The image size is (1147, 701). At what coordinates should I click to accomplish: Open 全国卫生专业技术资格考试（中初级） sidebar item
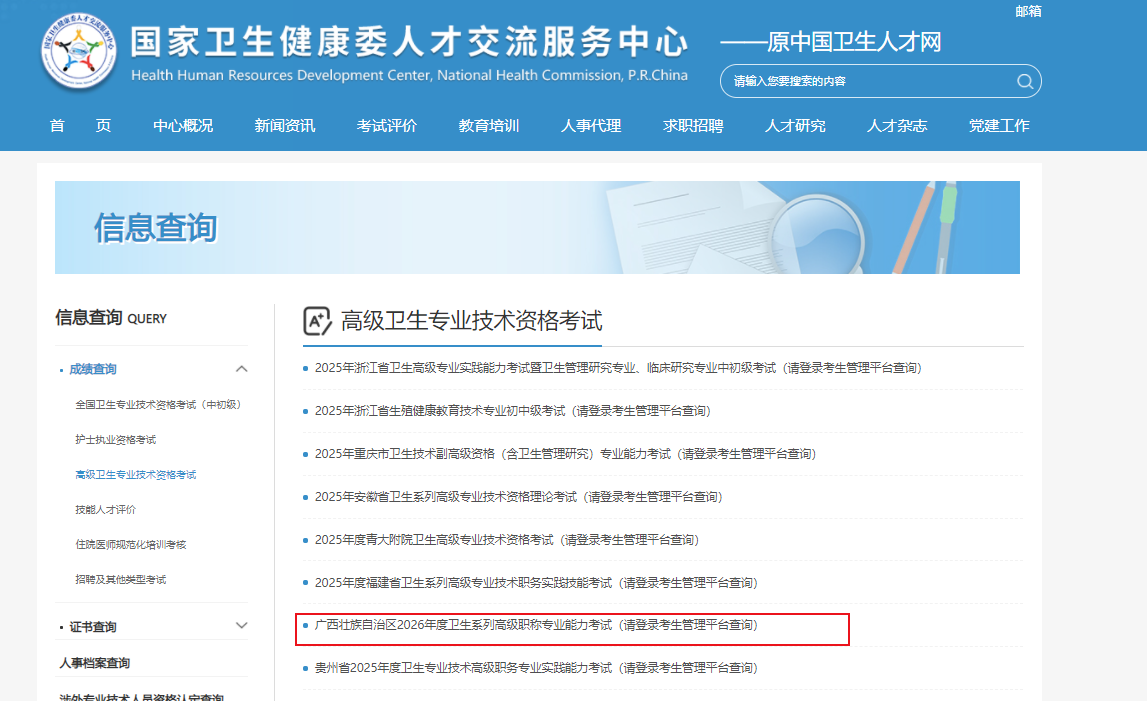158,405
